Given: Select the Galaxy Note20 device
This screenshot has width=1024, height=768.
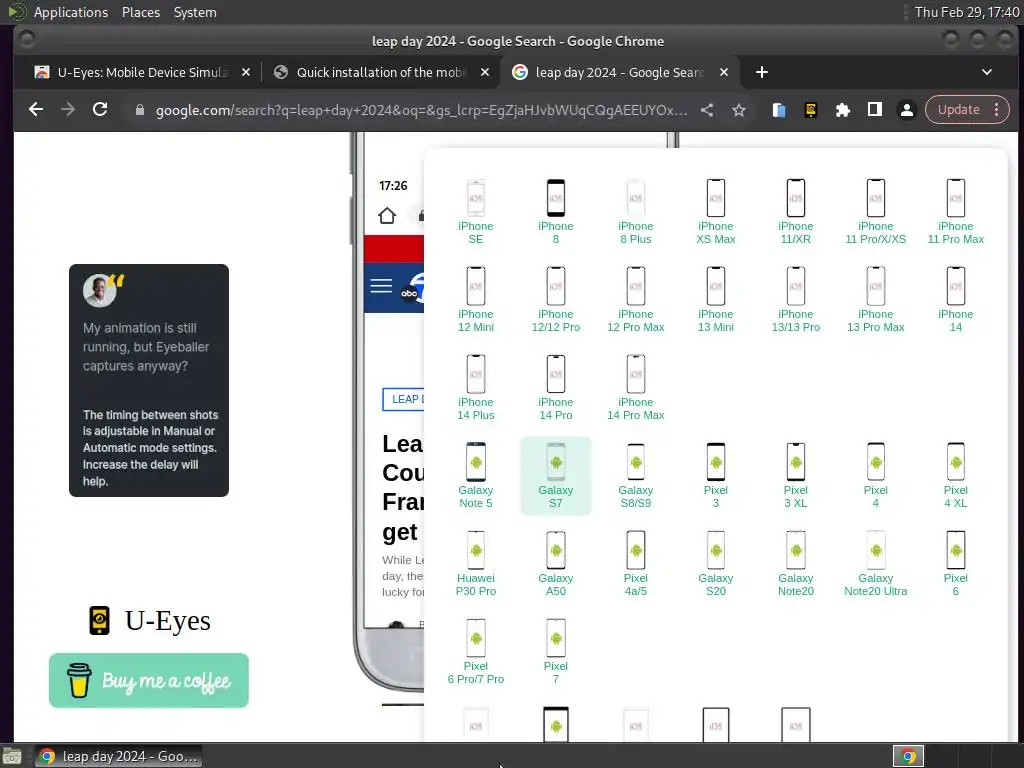Looking at the screenshot, I should coord(795,564).
